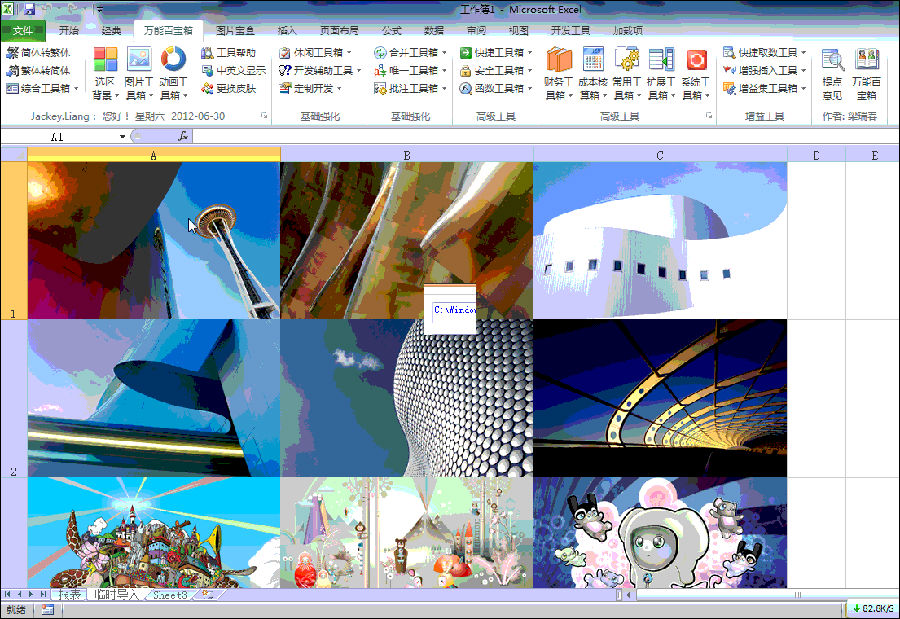Click the 简体转繁体 button
The image size is (900, 619).
(x=38, y=52)
